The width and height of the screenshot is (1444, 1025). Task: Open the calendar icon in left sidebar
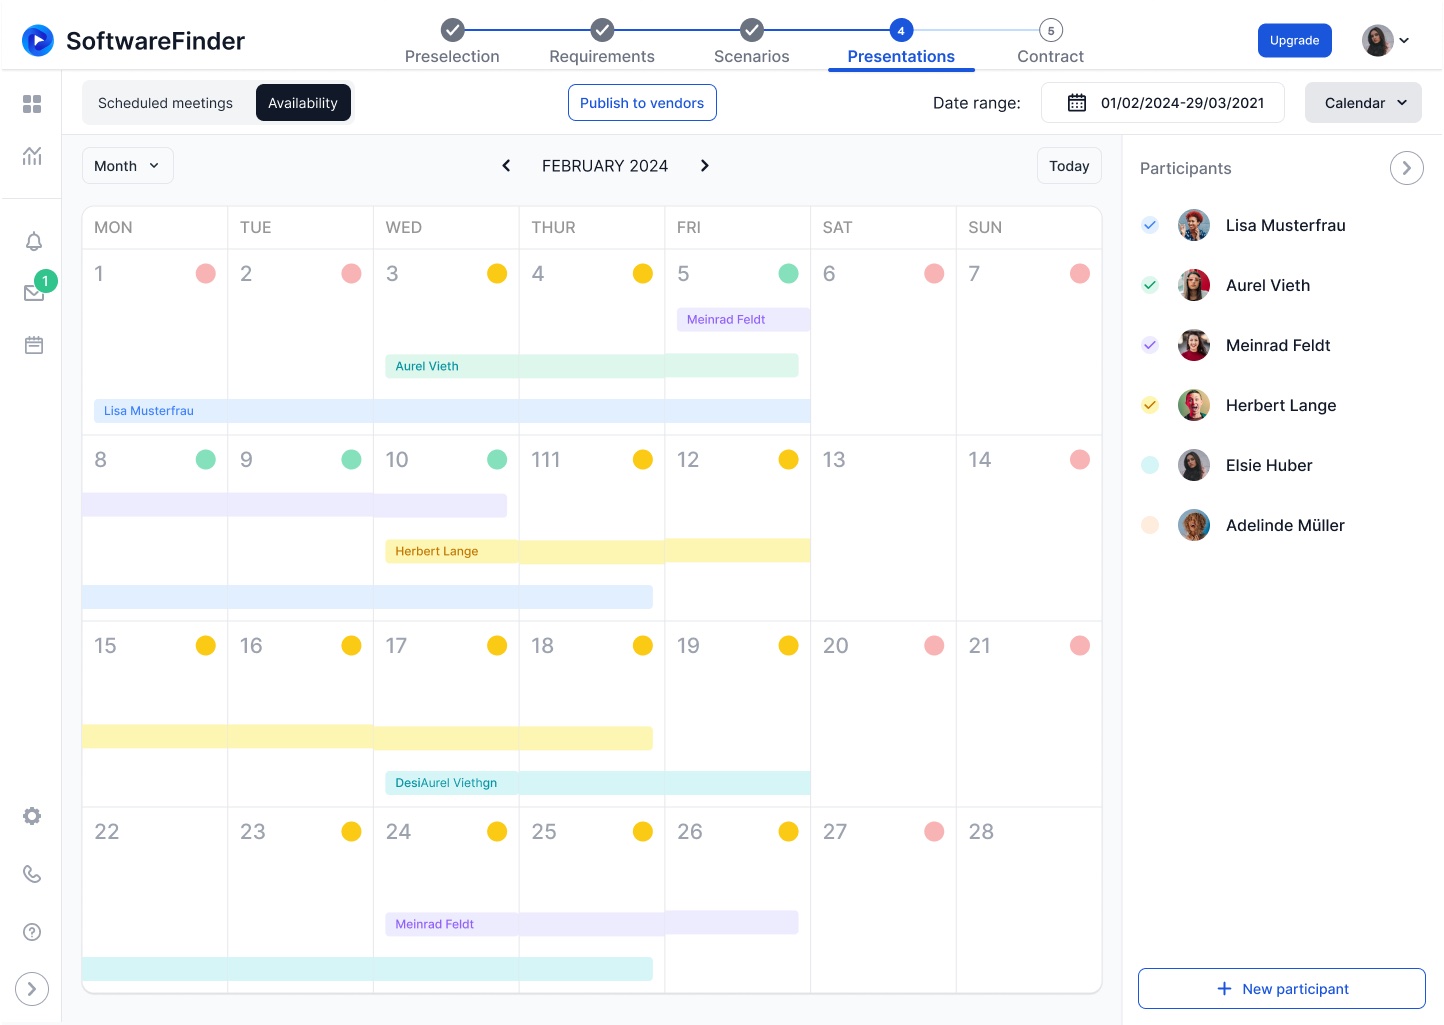(33, 345)
